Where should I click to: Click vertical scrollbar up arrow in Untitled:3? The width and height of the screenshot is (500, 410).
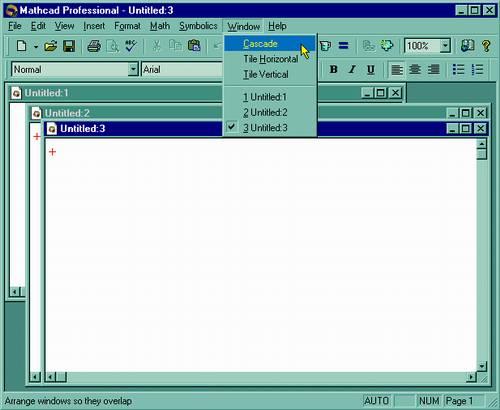click(481, 144)
